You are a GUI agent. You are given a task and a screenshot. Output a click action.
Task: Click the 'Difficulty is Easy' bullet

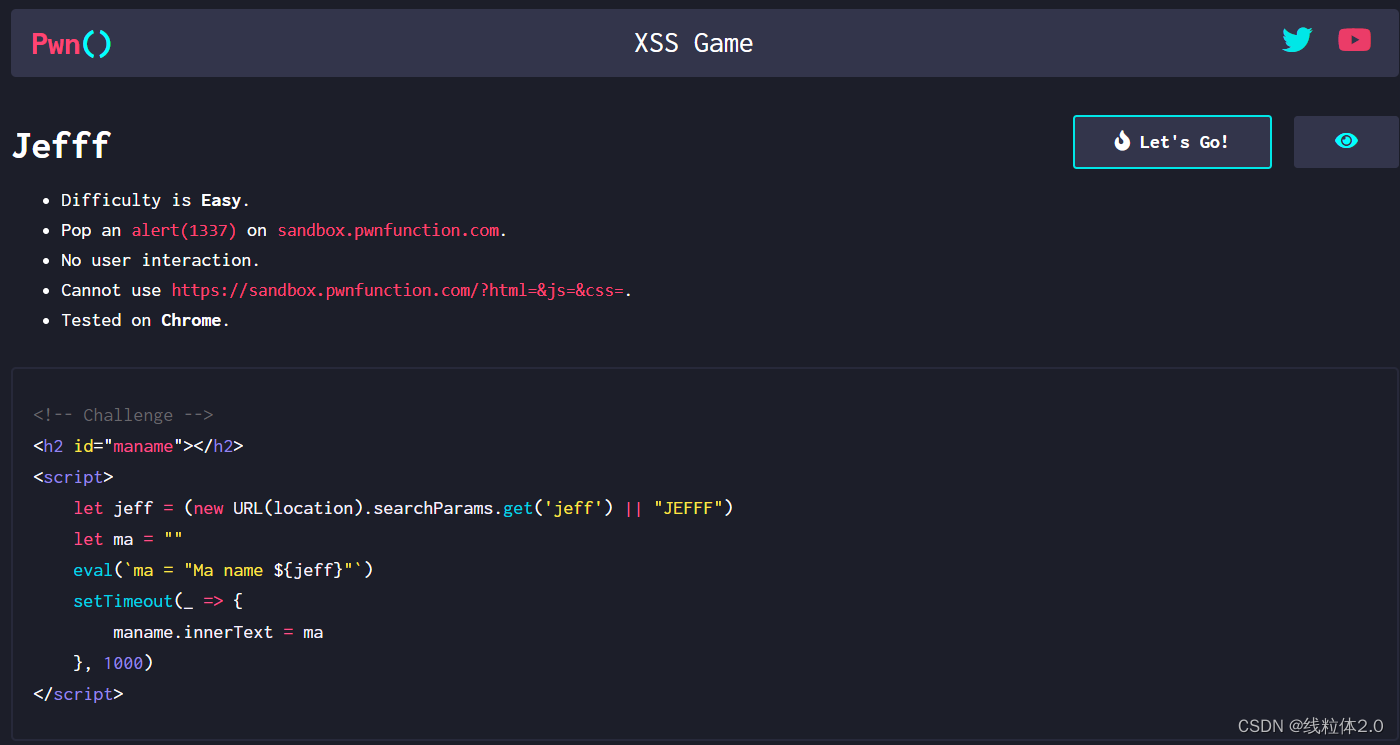(x=155, y=200)
